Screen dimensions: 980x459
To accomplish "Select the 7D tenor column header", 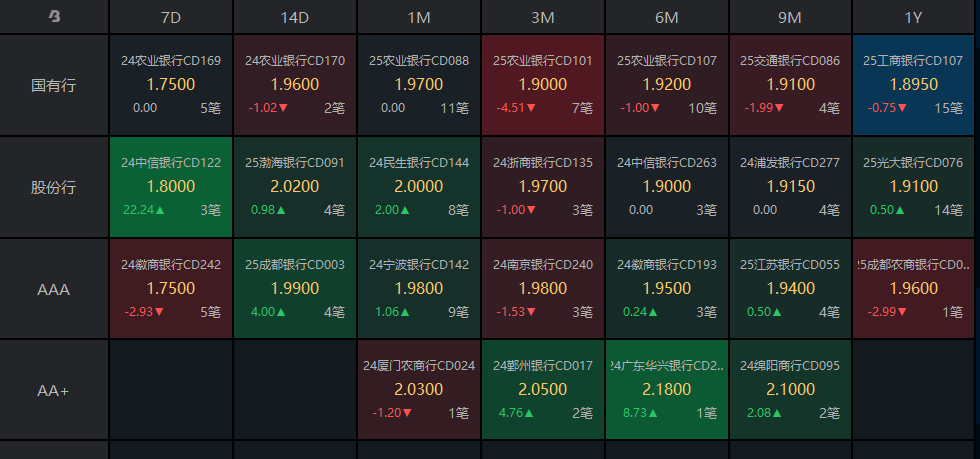I will tap(170, 17).
